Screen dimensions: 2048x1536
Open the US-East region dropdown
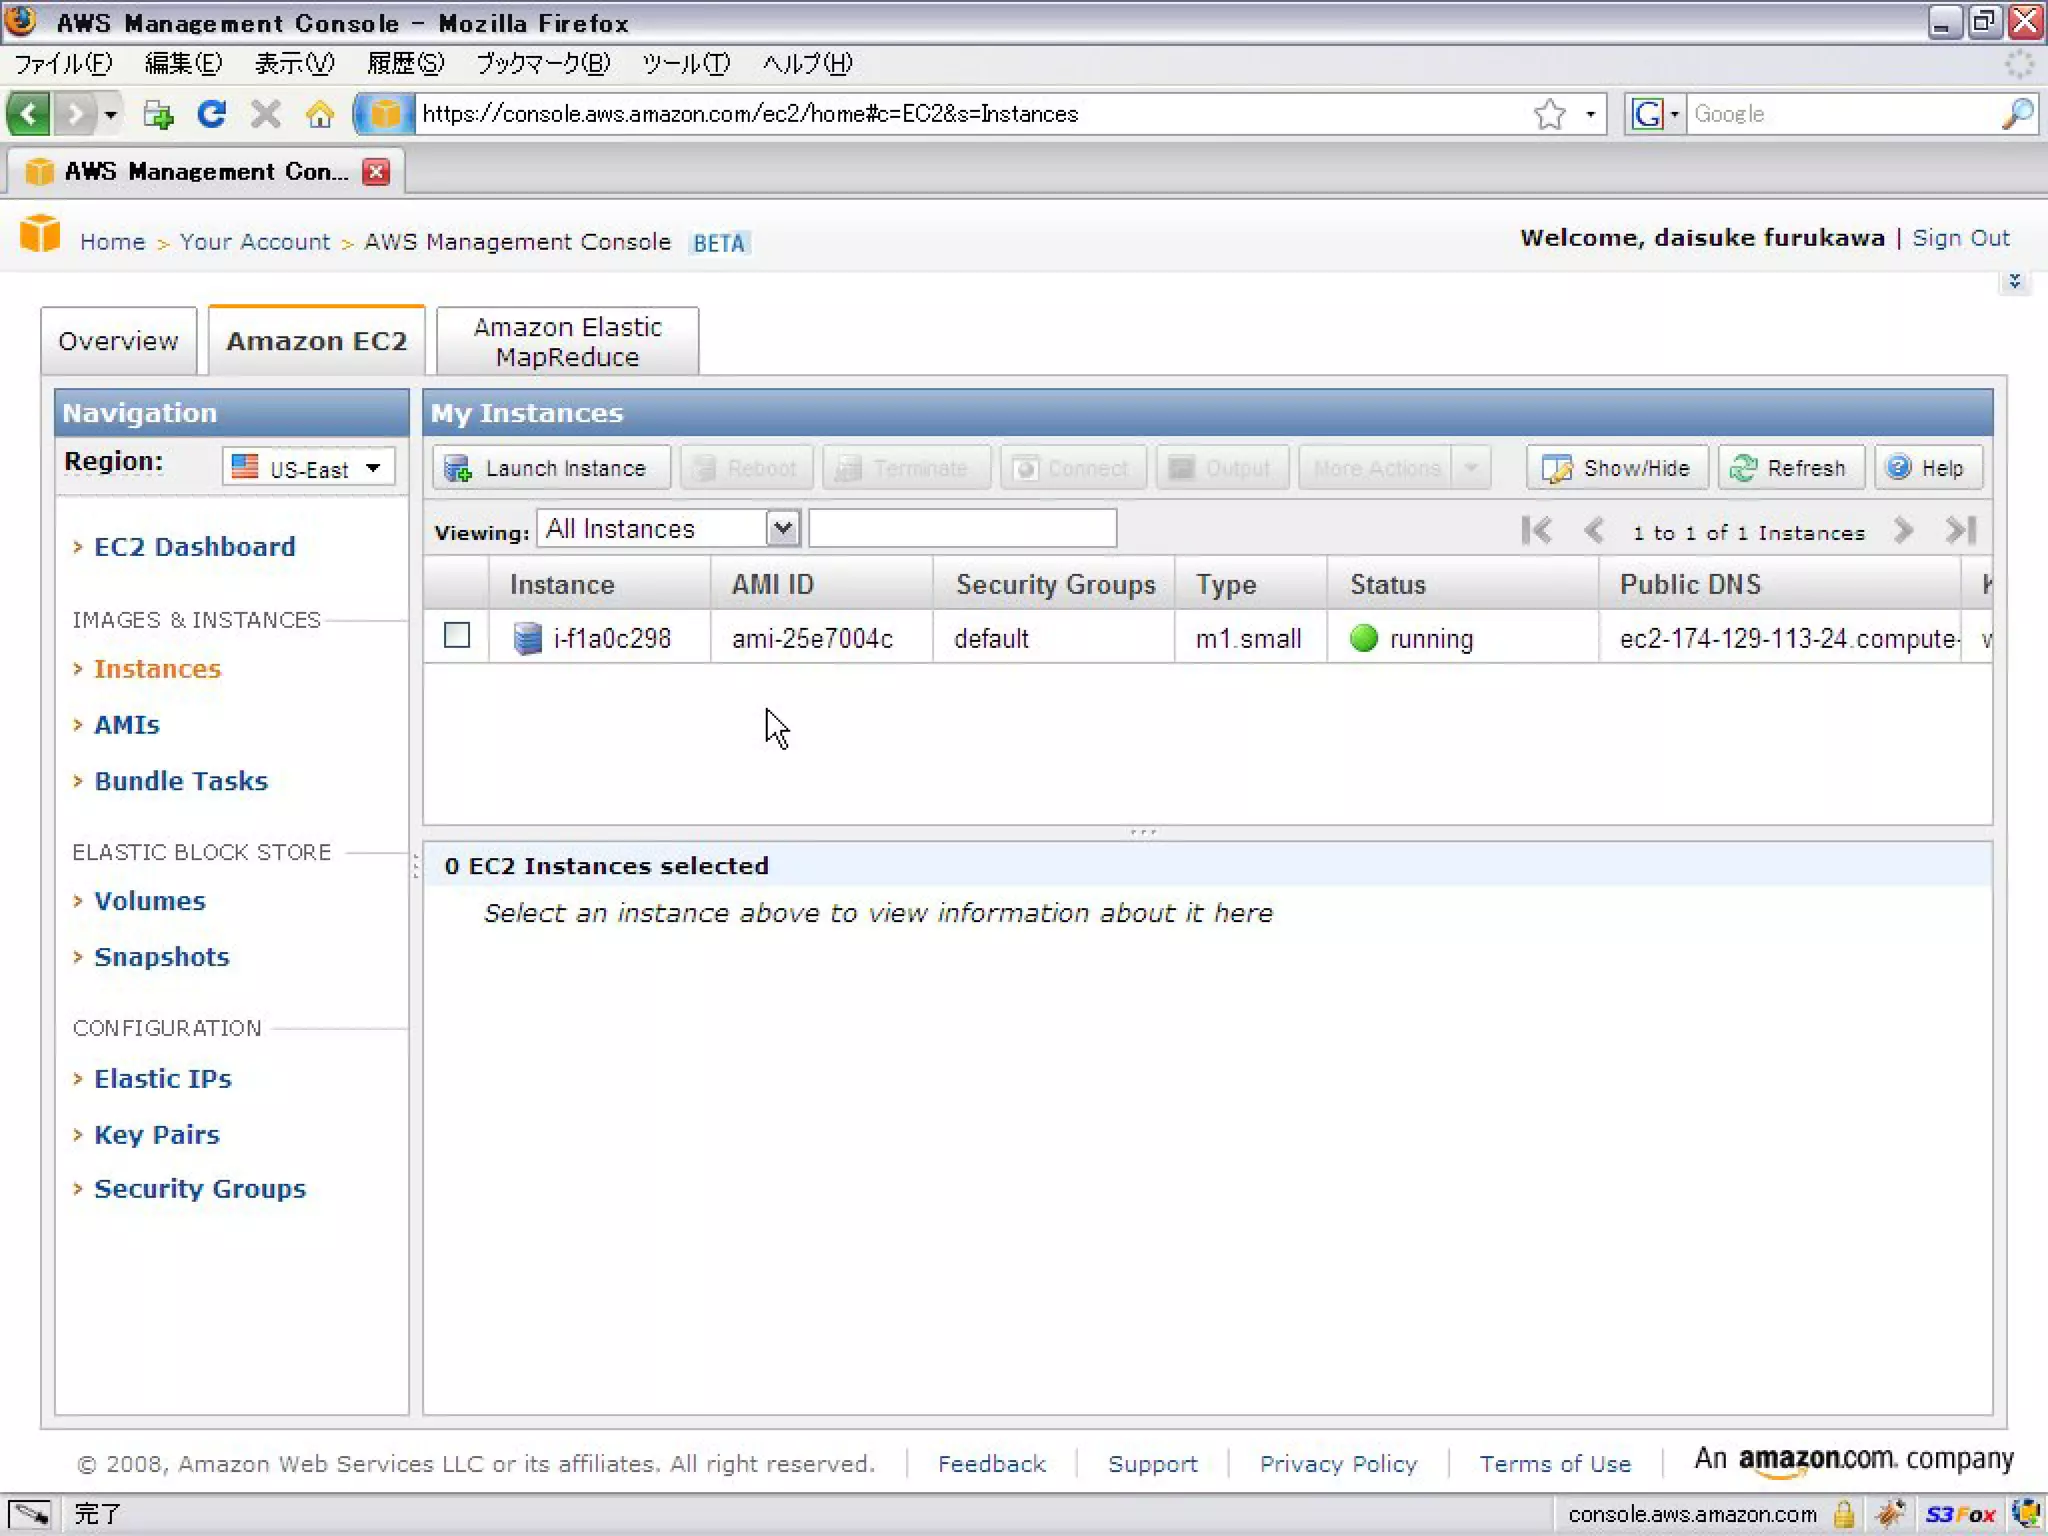[309, 468]
